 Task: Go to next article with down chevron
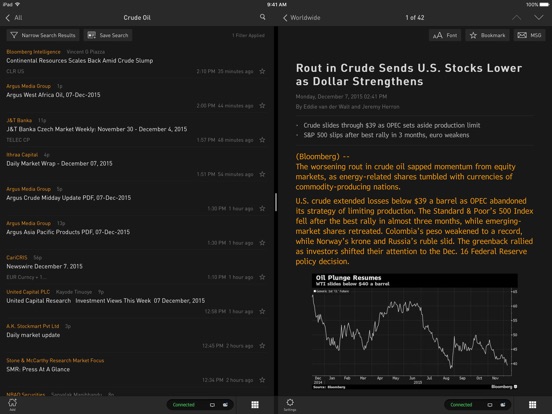pos(539,17)
